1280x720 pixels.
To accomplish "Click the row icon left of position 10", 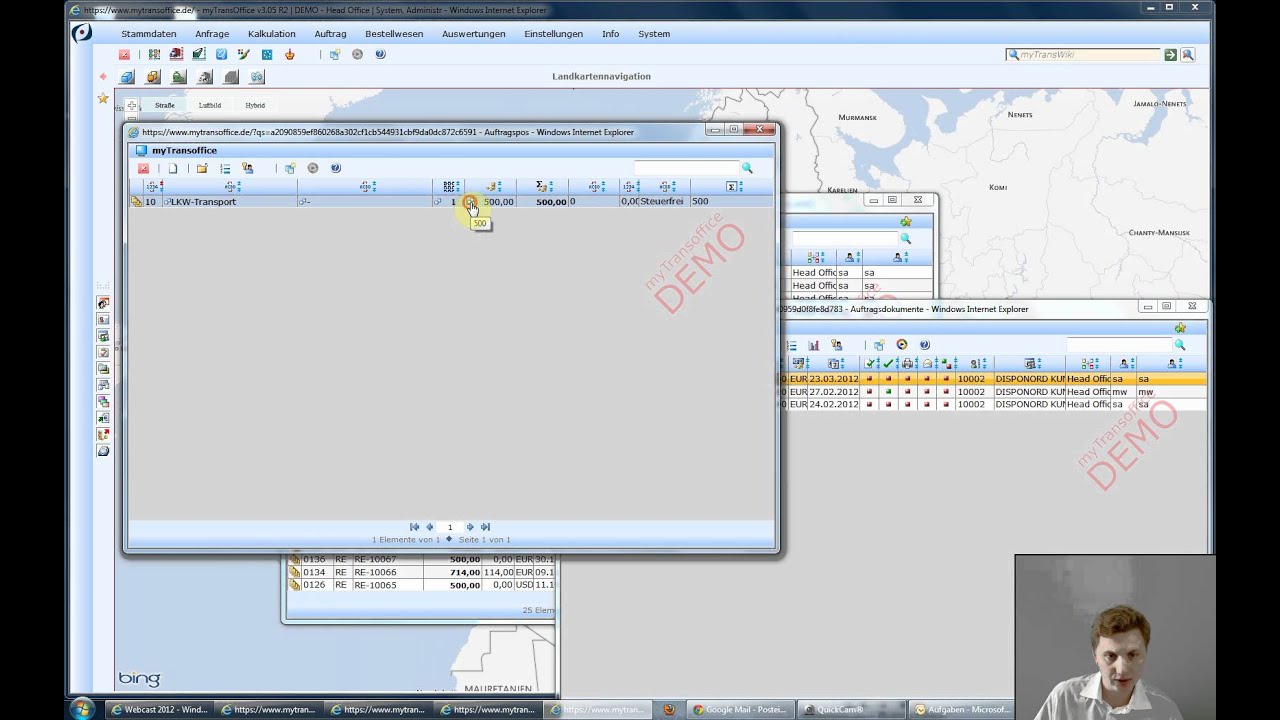I will point(136,202).
